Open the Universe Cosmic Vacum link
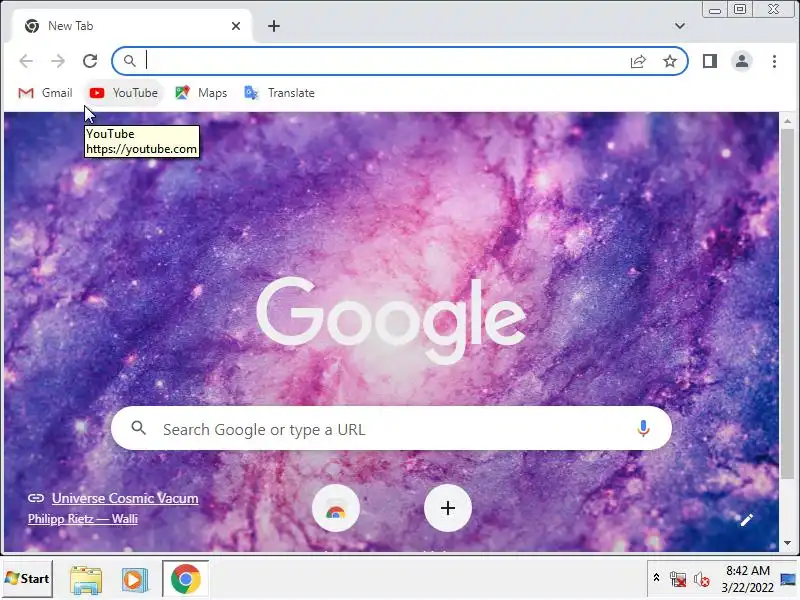Viewport: 800px width, 600px height. point(125,498)
